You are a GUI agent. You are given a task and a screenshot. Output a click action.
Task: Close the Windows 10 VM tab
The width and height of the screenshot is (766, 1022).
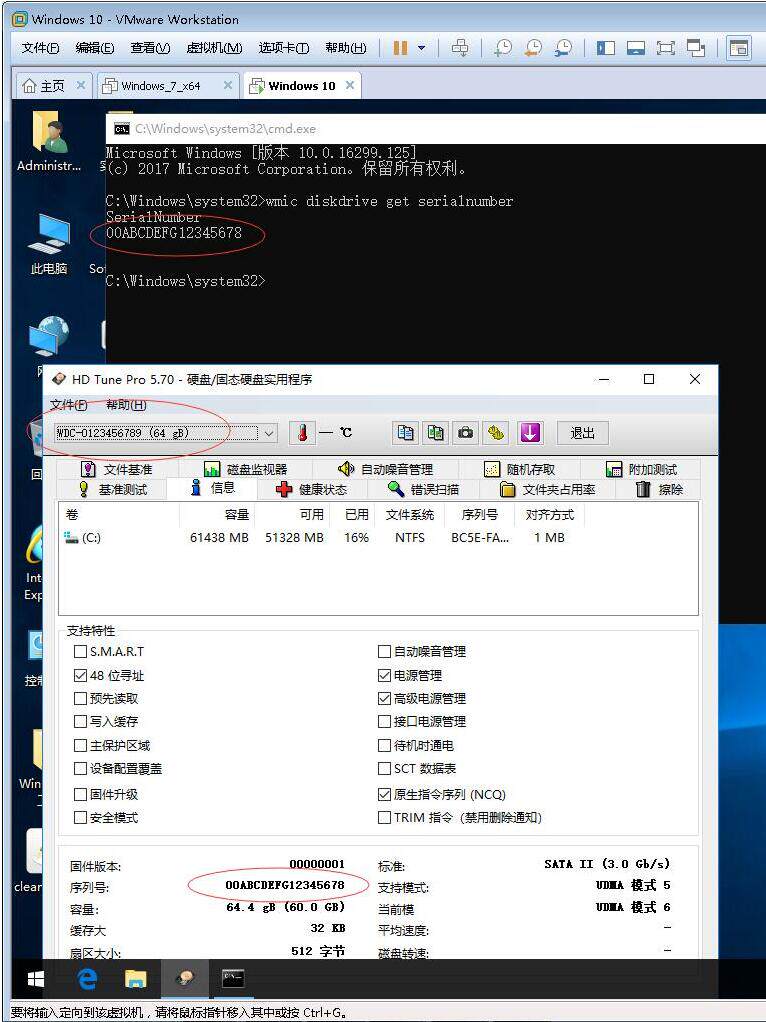click(350, 85)
